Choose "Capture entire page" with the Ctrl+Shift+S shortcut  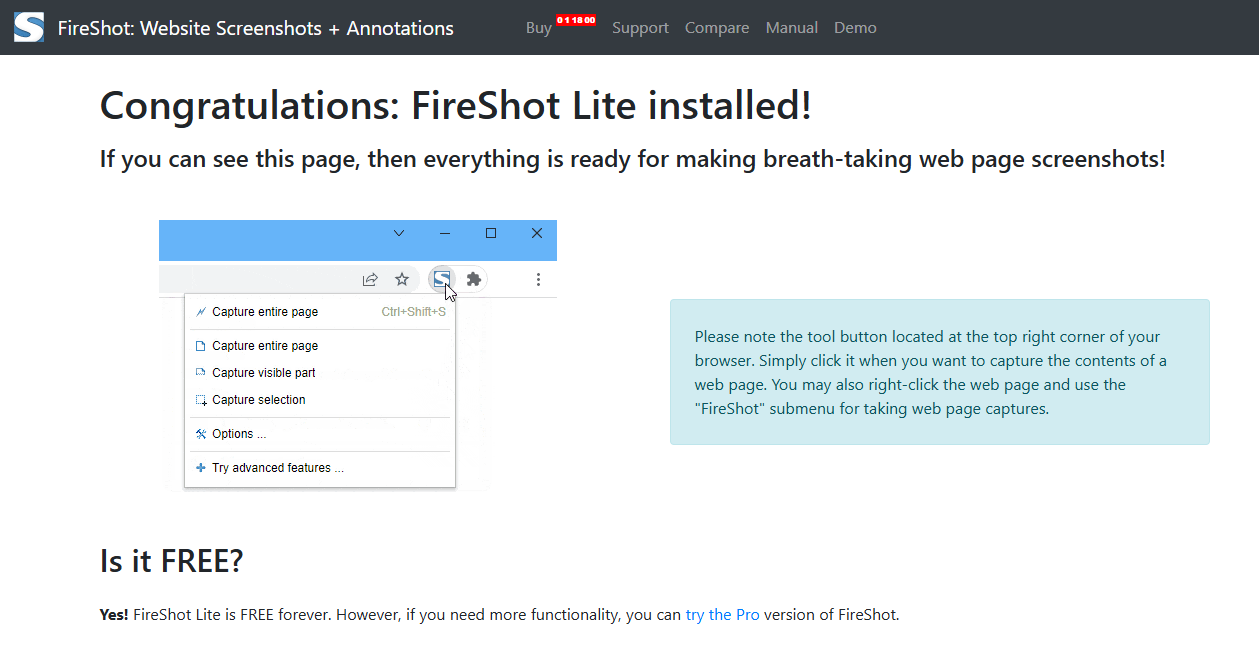coord(320,312)
